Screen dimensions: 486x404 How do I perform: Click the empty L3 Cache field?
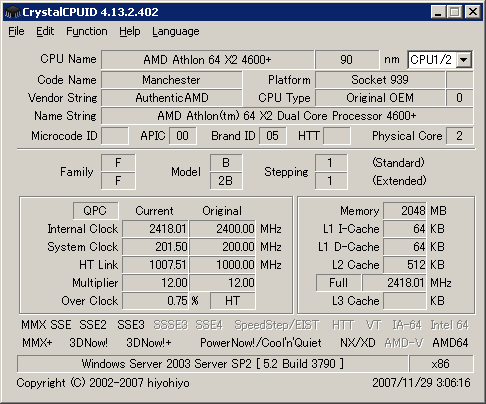tap(405, 301)
